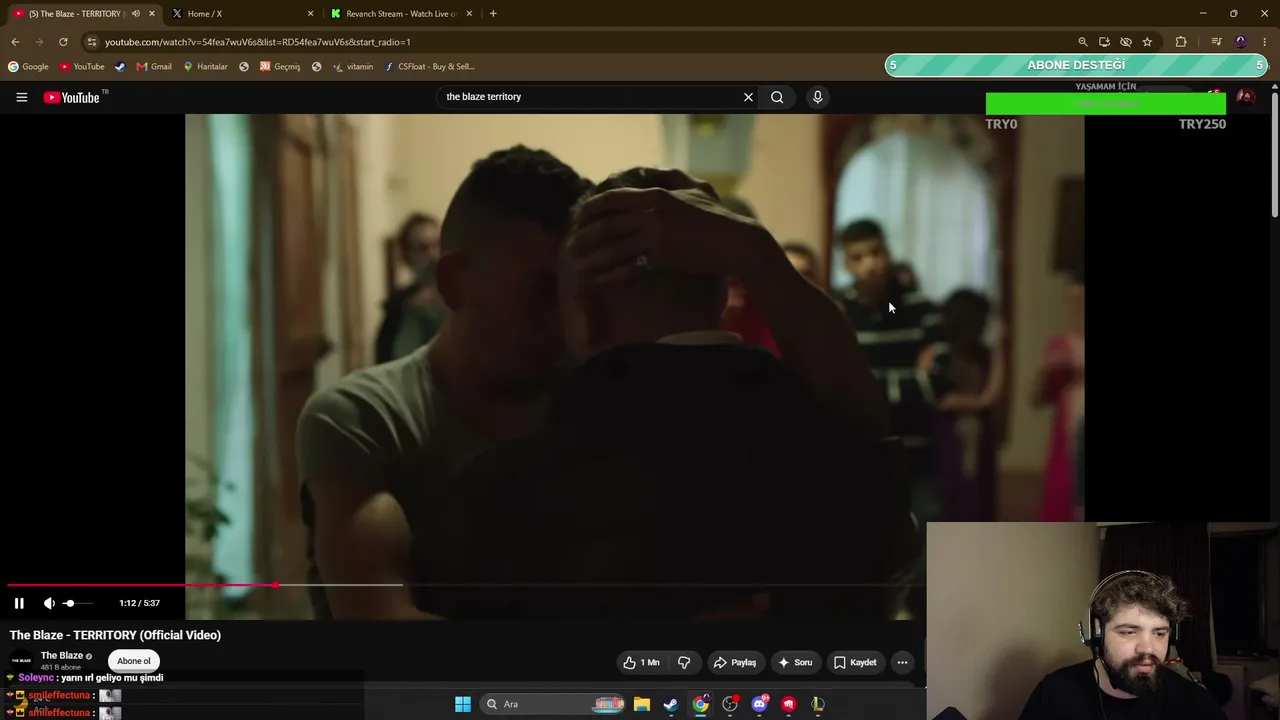Open the YouTube bookmark
Screen dimensions: 1280x720
(82, 67)
